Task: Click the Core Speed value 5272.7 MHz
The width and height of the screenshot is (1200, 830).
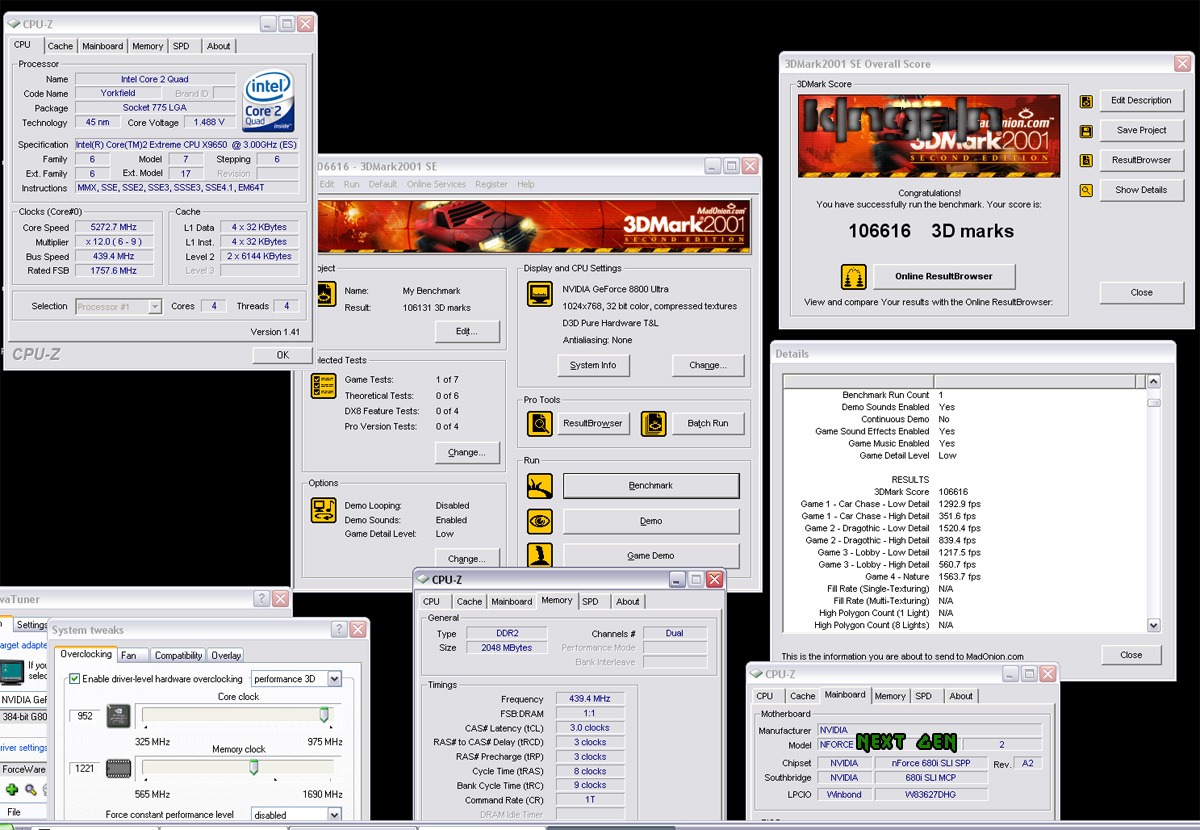Action: pos(115,228)
